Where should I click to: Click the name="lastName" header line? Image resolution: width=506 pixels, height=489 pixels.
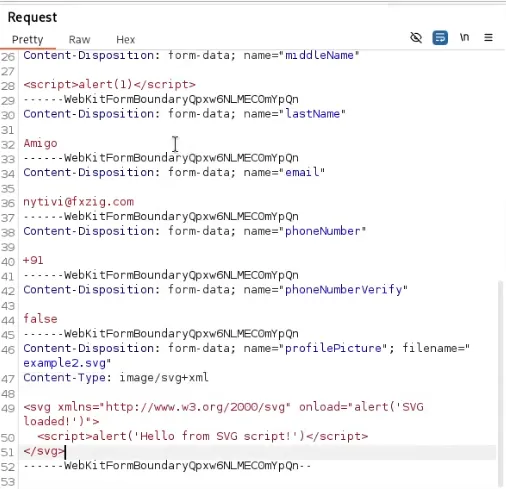pyautogui.click(x=184, y=114)
